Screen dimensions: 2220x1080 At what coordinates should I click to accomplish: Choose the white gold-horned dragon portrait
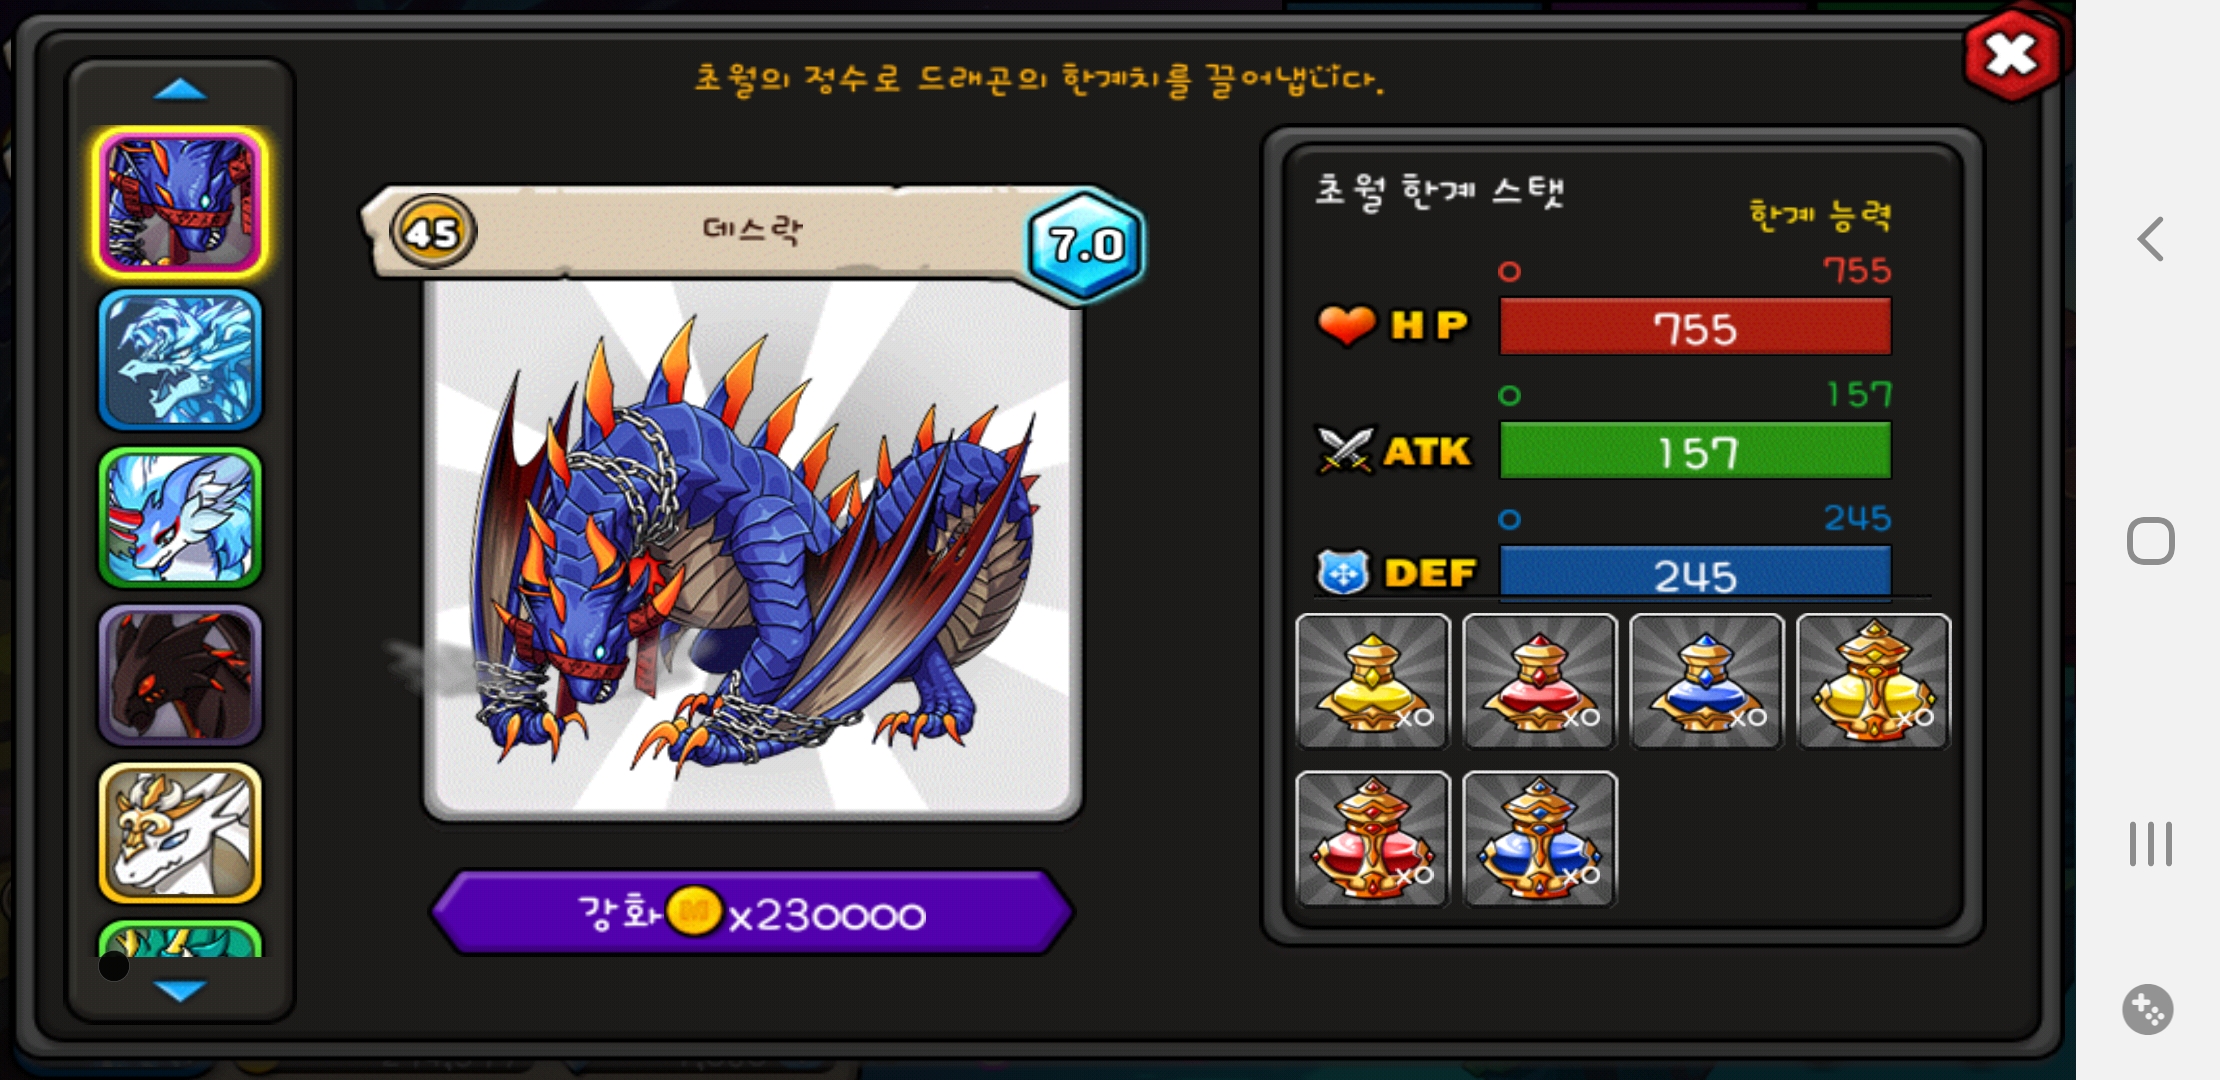tap(180, 833)
